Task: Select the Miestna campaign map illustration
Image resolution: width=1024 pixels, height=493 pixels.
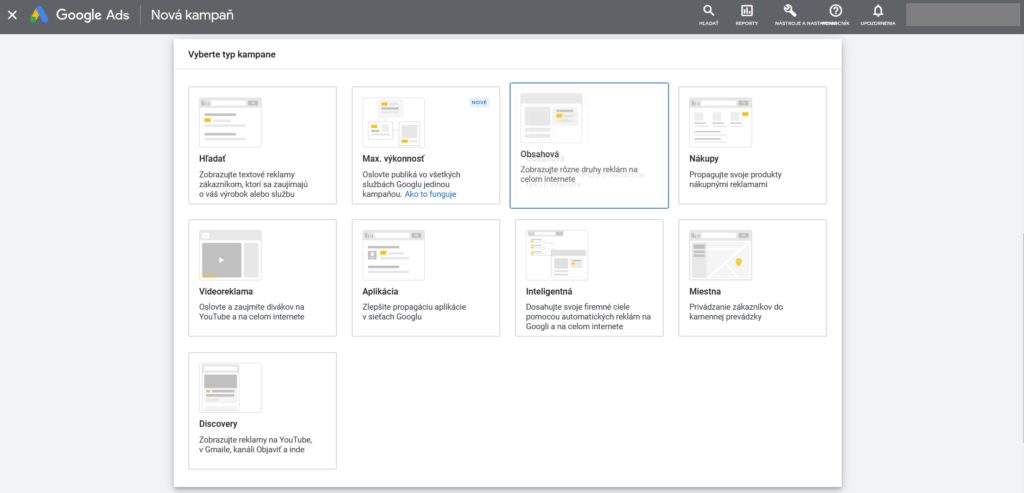Action: [720, 255]
